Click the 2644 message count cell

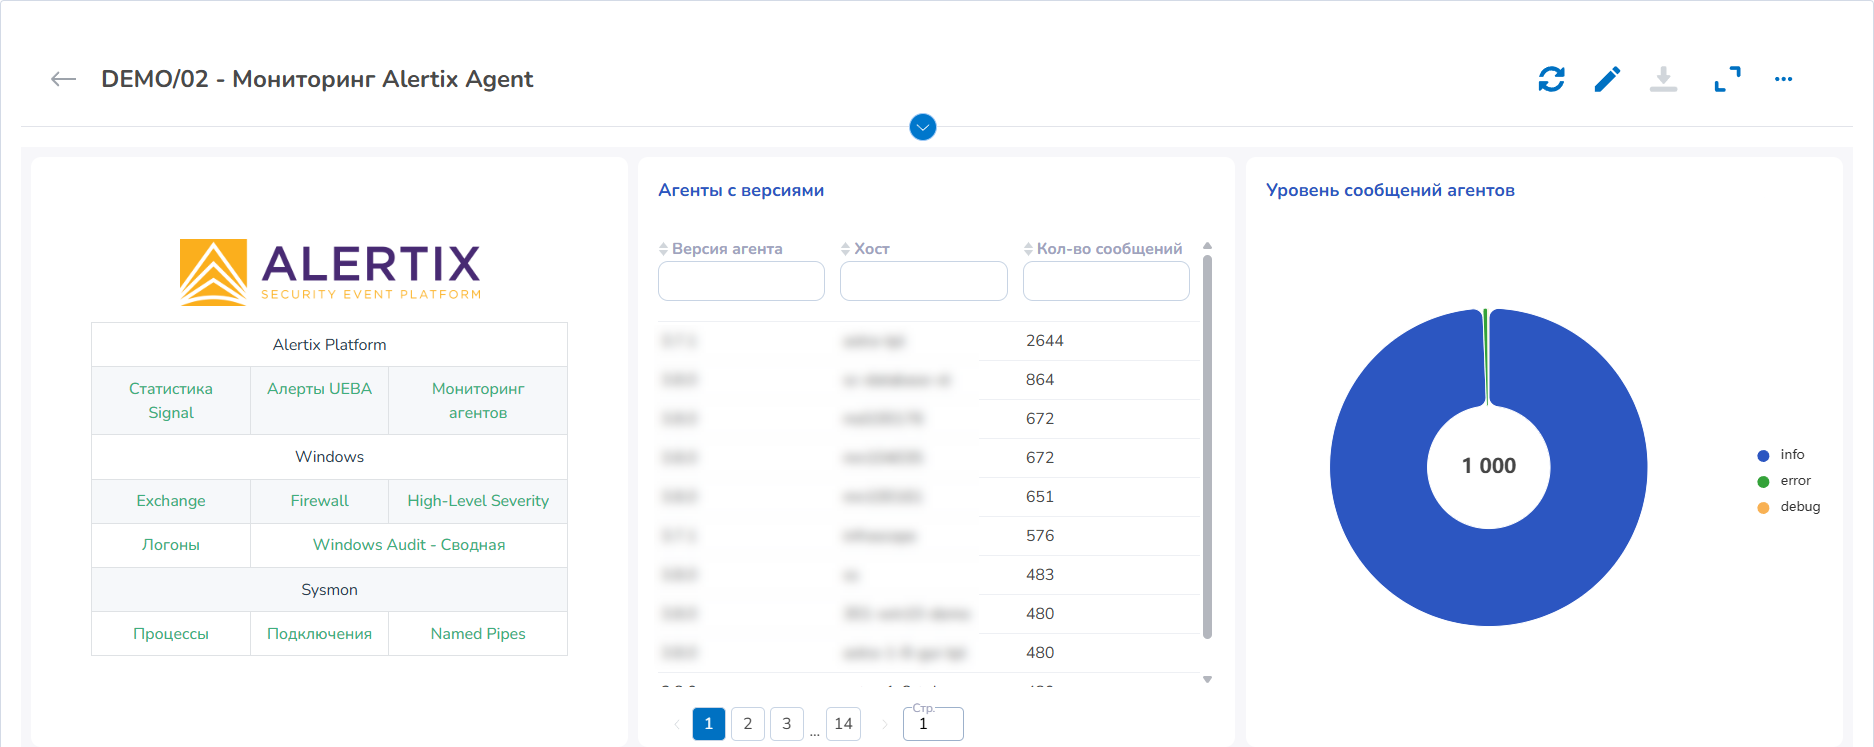(x=1045, y=341)
